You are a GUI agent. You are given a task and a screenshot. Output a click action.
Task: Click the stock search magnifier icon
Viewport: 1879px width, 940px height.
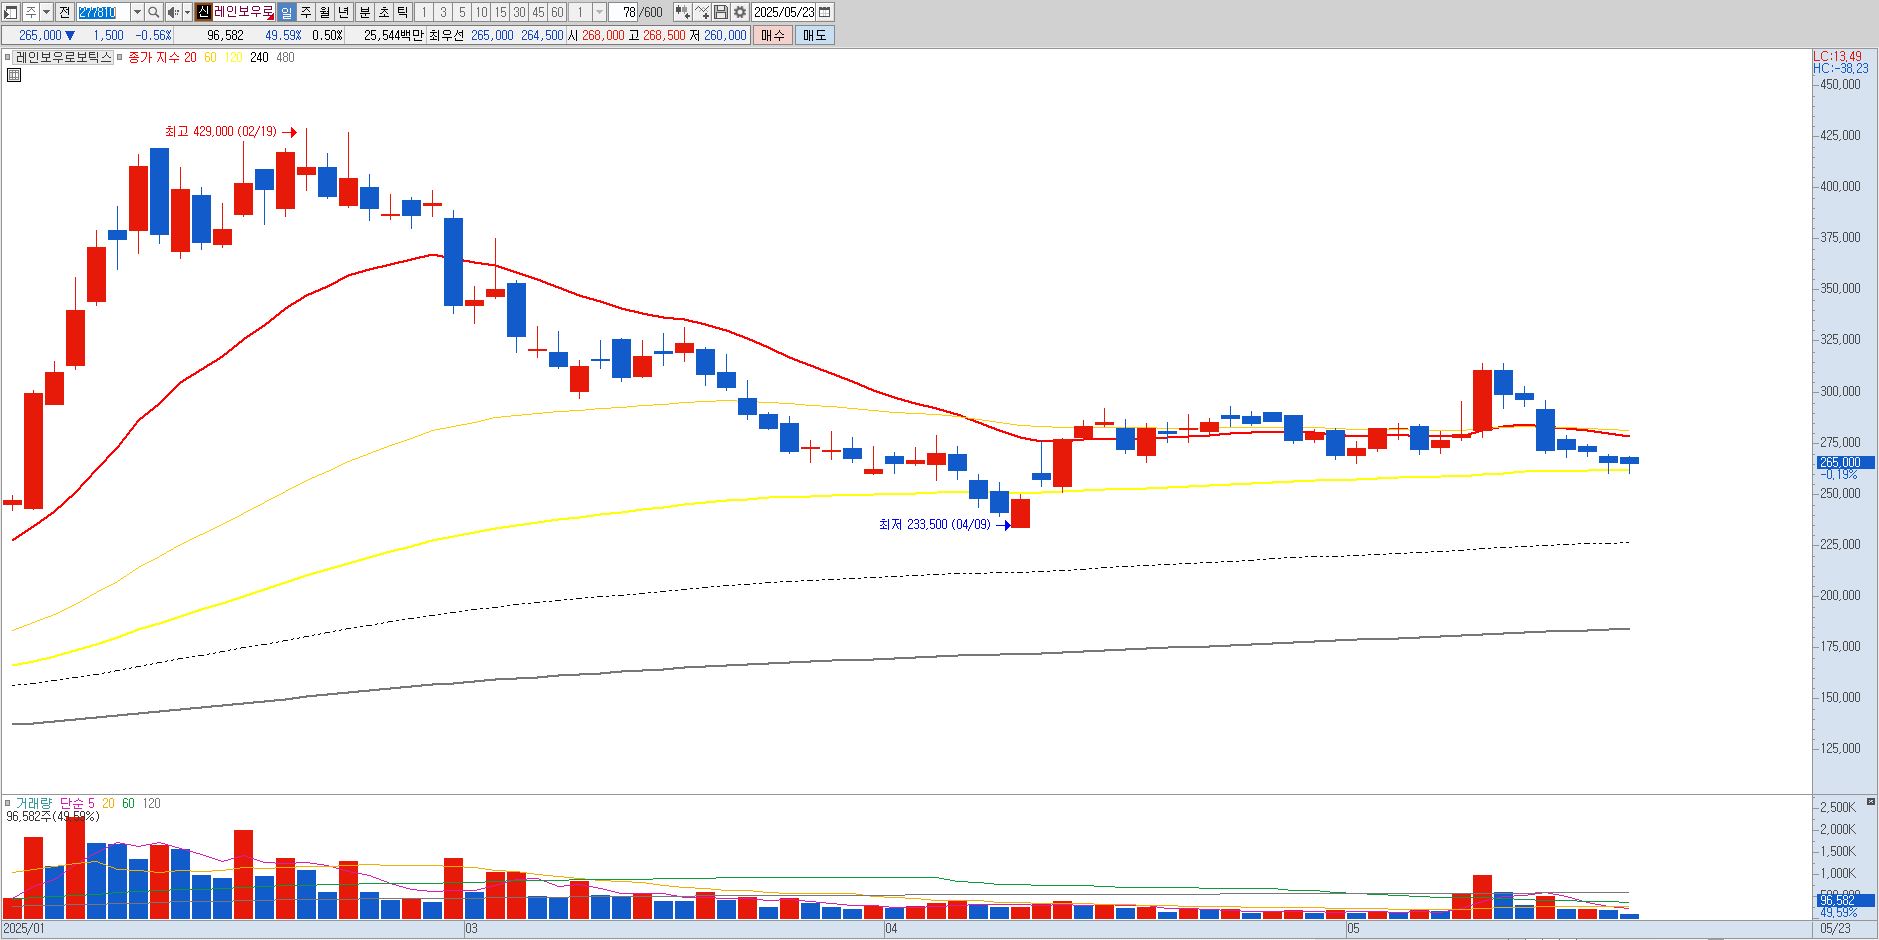(x=153, y=12)
